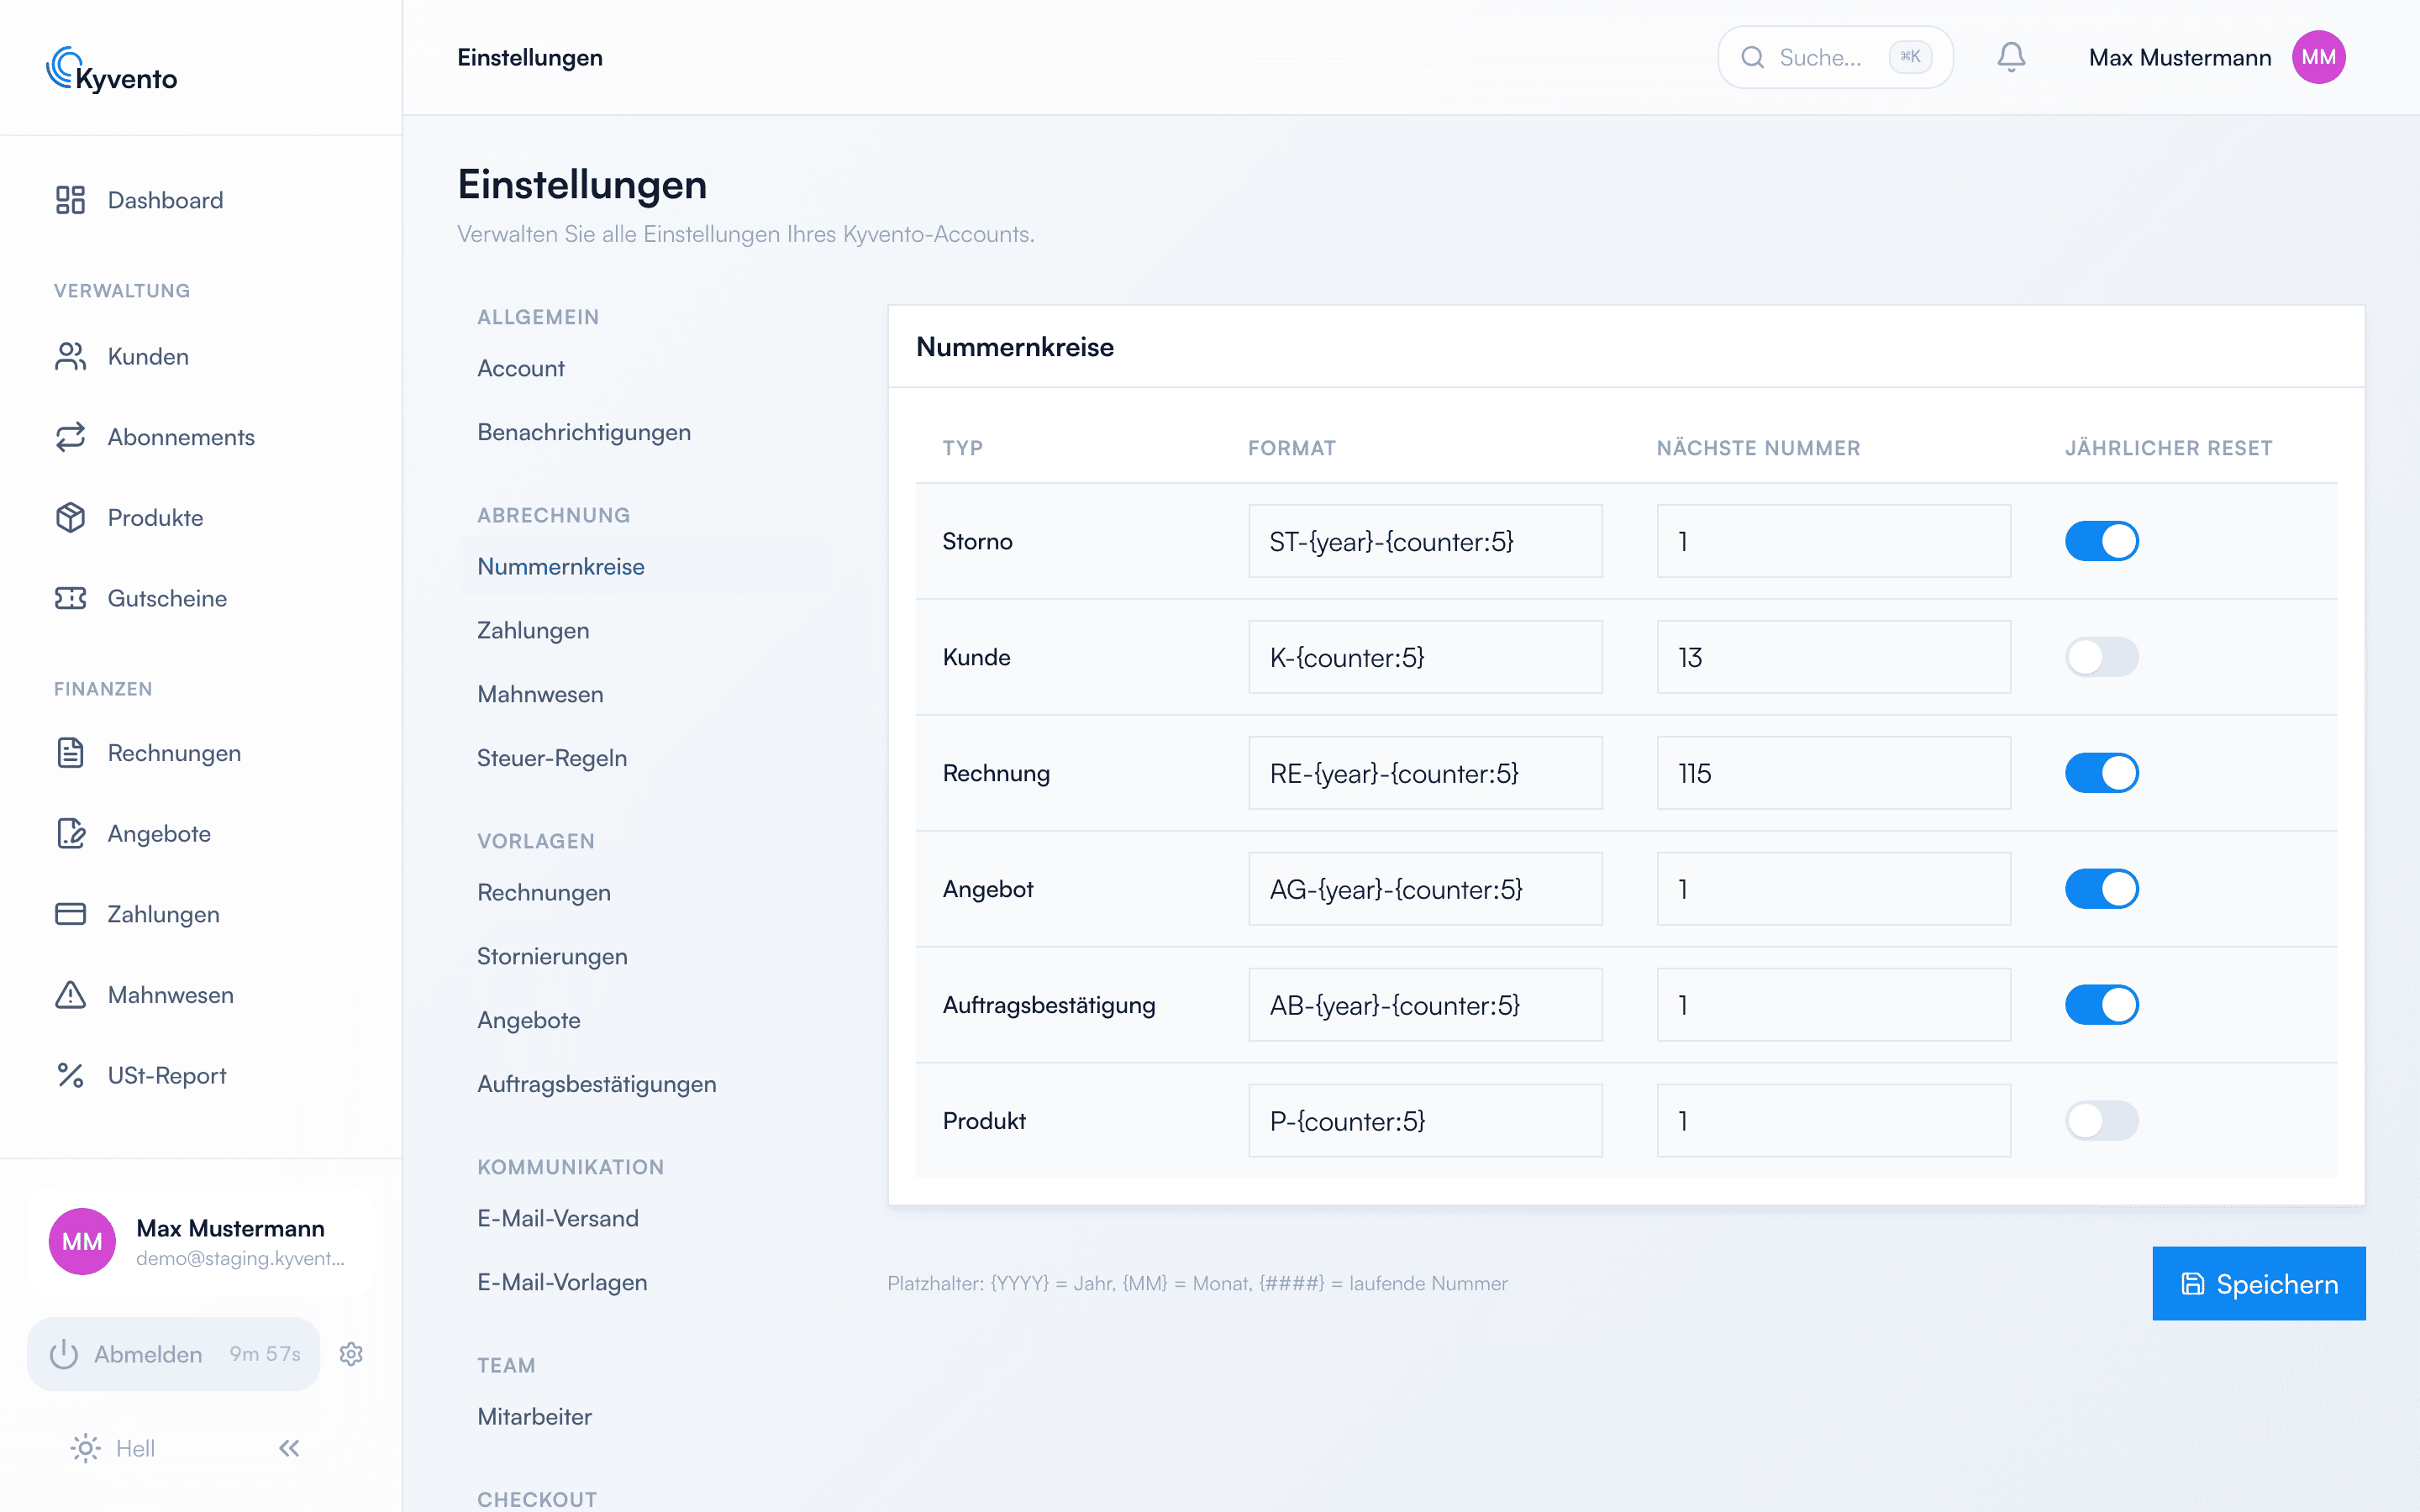Image resolution: width=2420 pixels, height=1512 pixels.
Task: Edit Rechnung next number 115
Action: 1833,773
